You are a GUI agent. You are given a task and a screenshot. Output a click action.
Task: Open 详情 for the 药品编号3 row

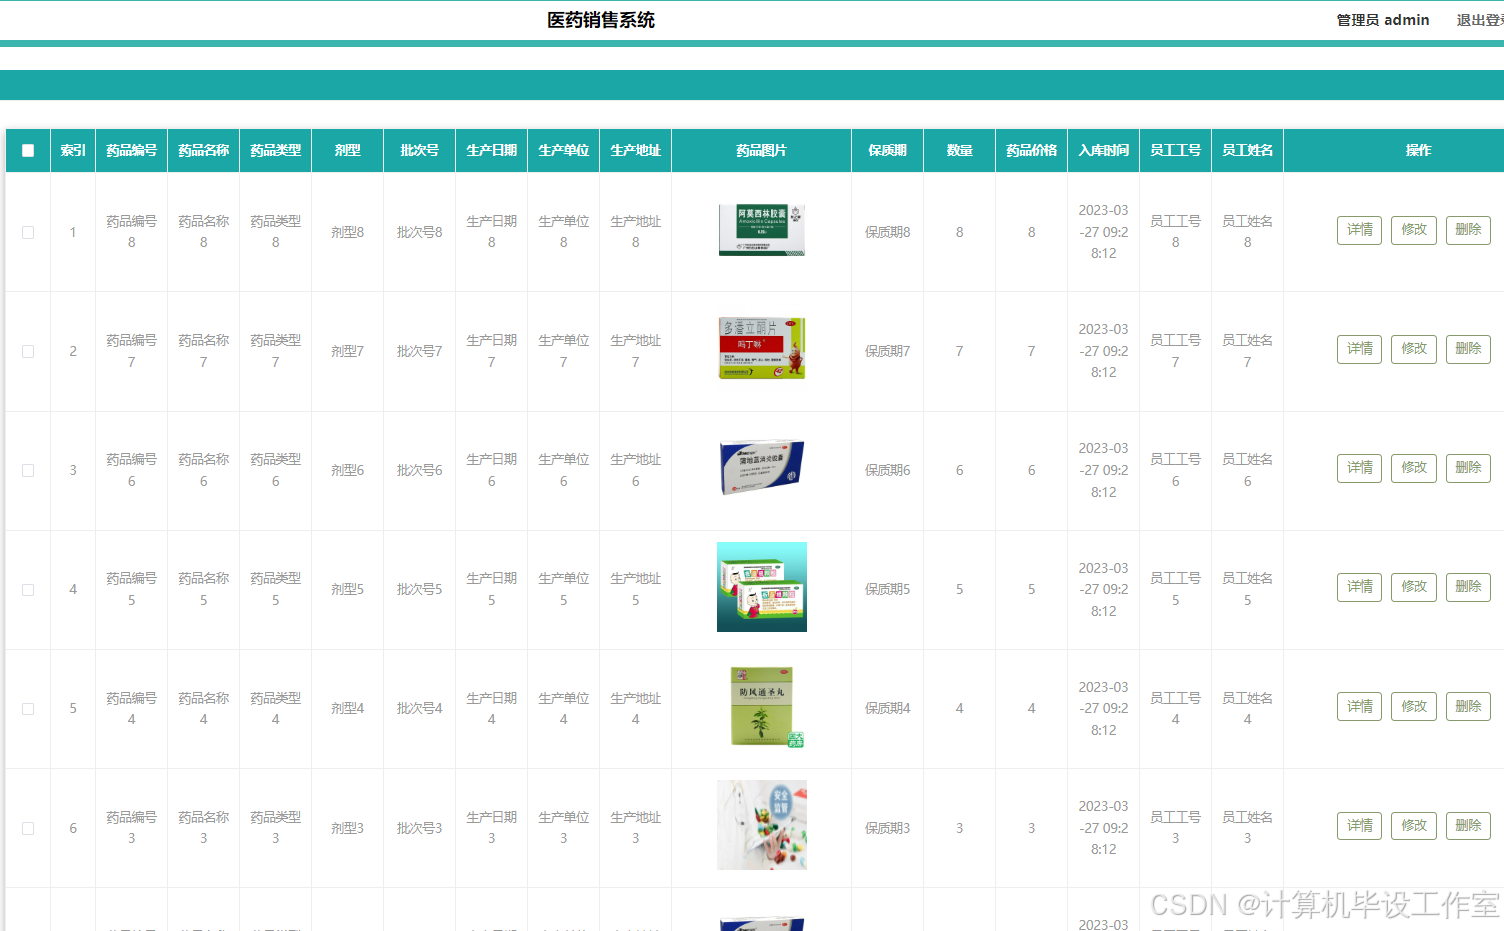[x=1359, y=826]
